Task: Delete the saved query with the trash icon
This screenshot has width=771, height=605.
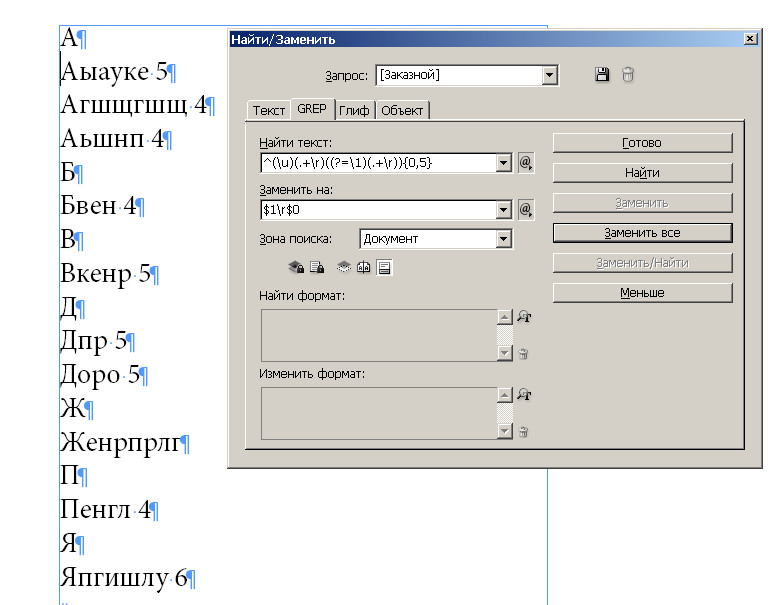Action: click(x=628, y=75)
